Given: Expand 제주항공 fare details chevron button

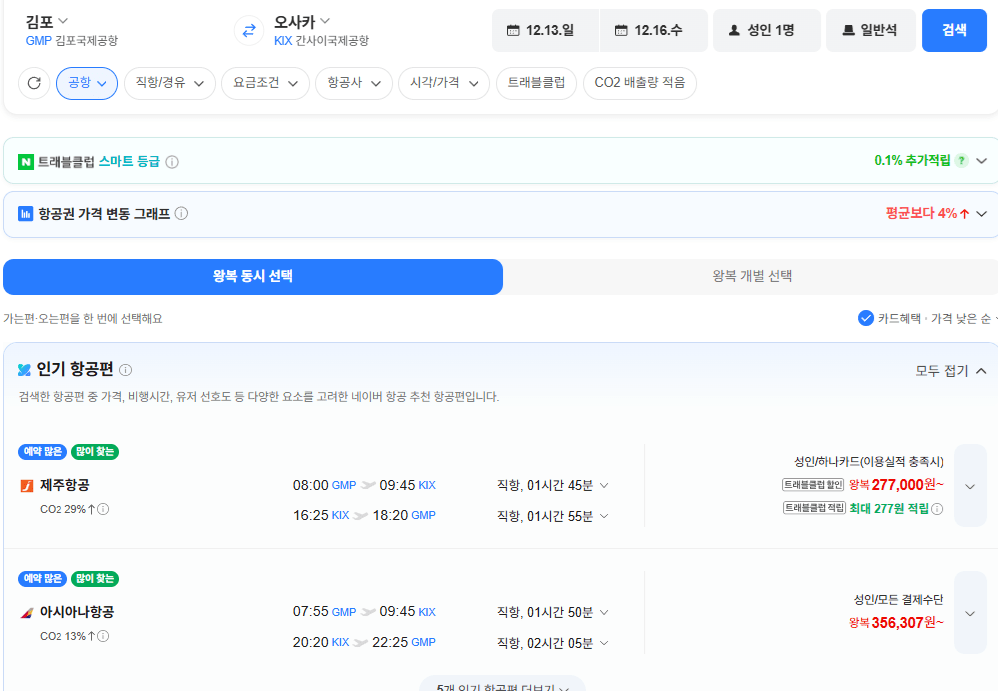Looking at the screenshot, I should (970, 486).
